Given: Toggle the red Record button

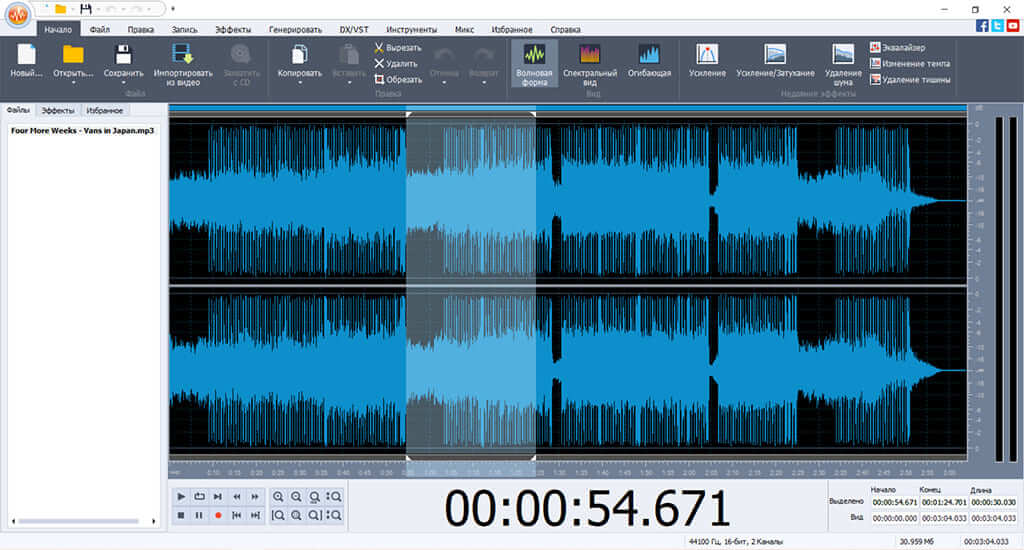Looking at the screenshot, I should (x=218, y=515).
